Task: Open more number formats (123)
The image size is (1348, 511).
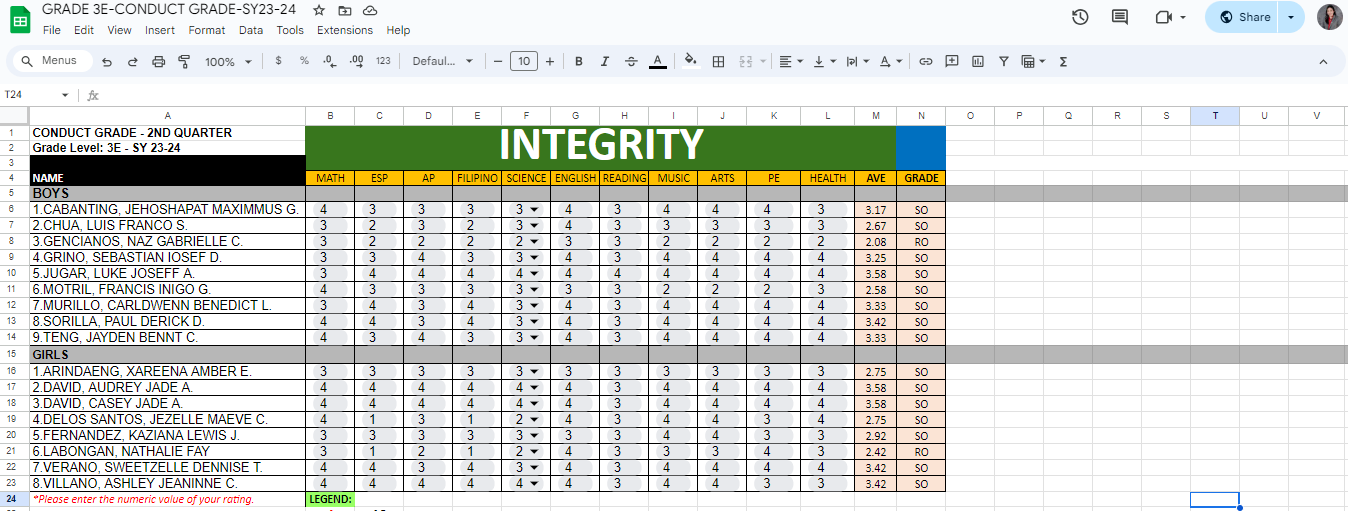Action: point(383,62)
